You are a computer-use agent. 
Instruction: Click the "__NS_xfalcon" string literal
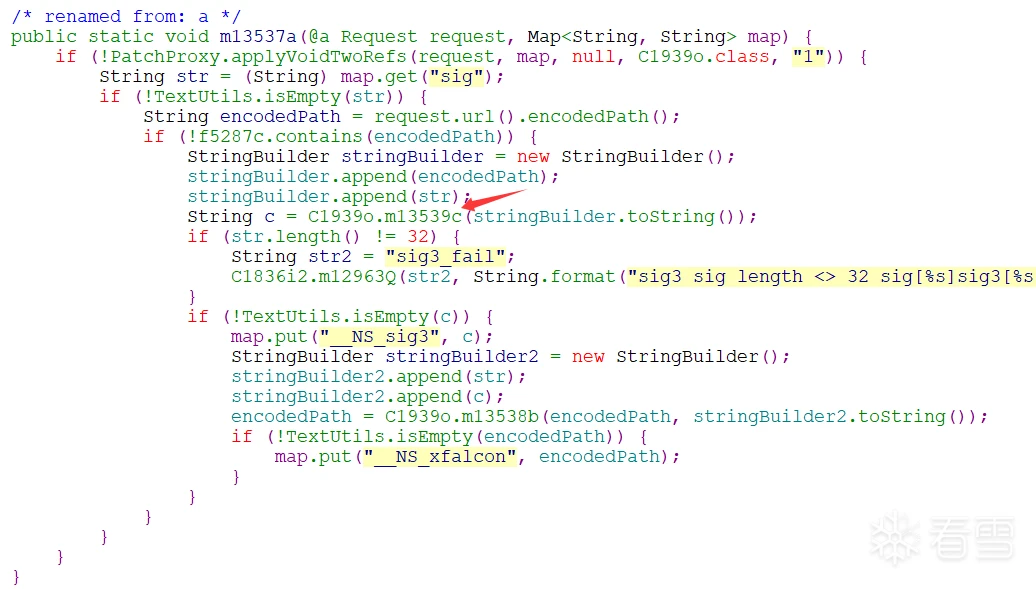pos(439,457)
